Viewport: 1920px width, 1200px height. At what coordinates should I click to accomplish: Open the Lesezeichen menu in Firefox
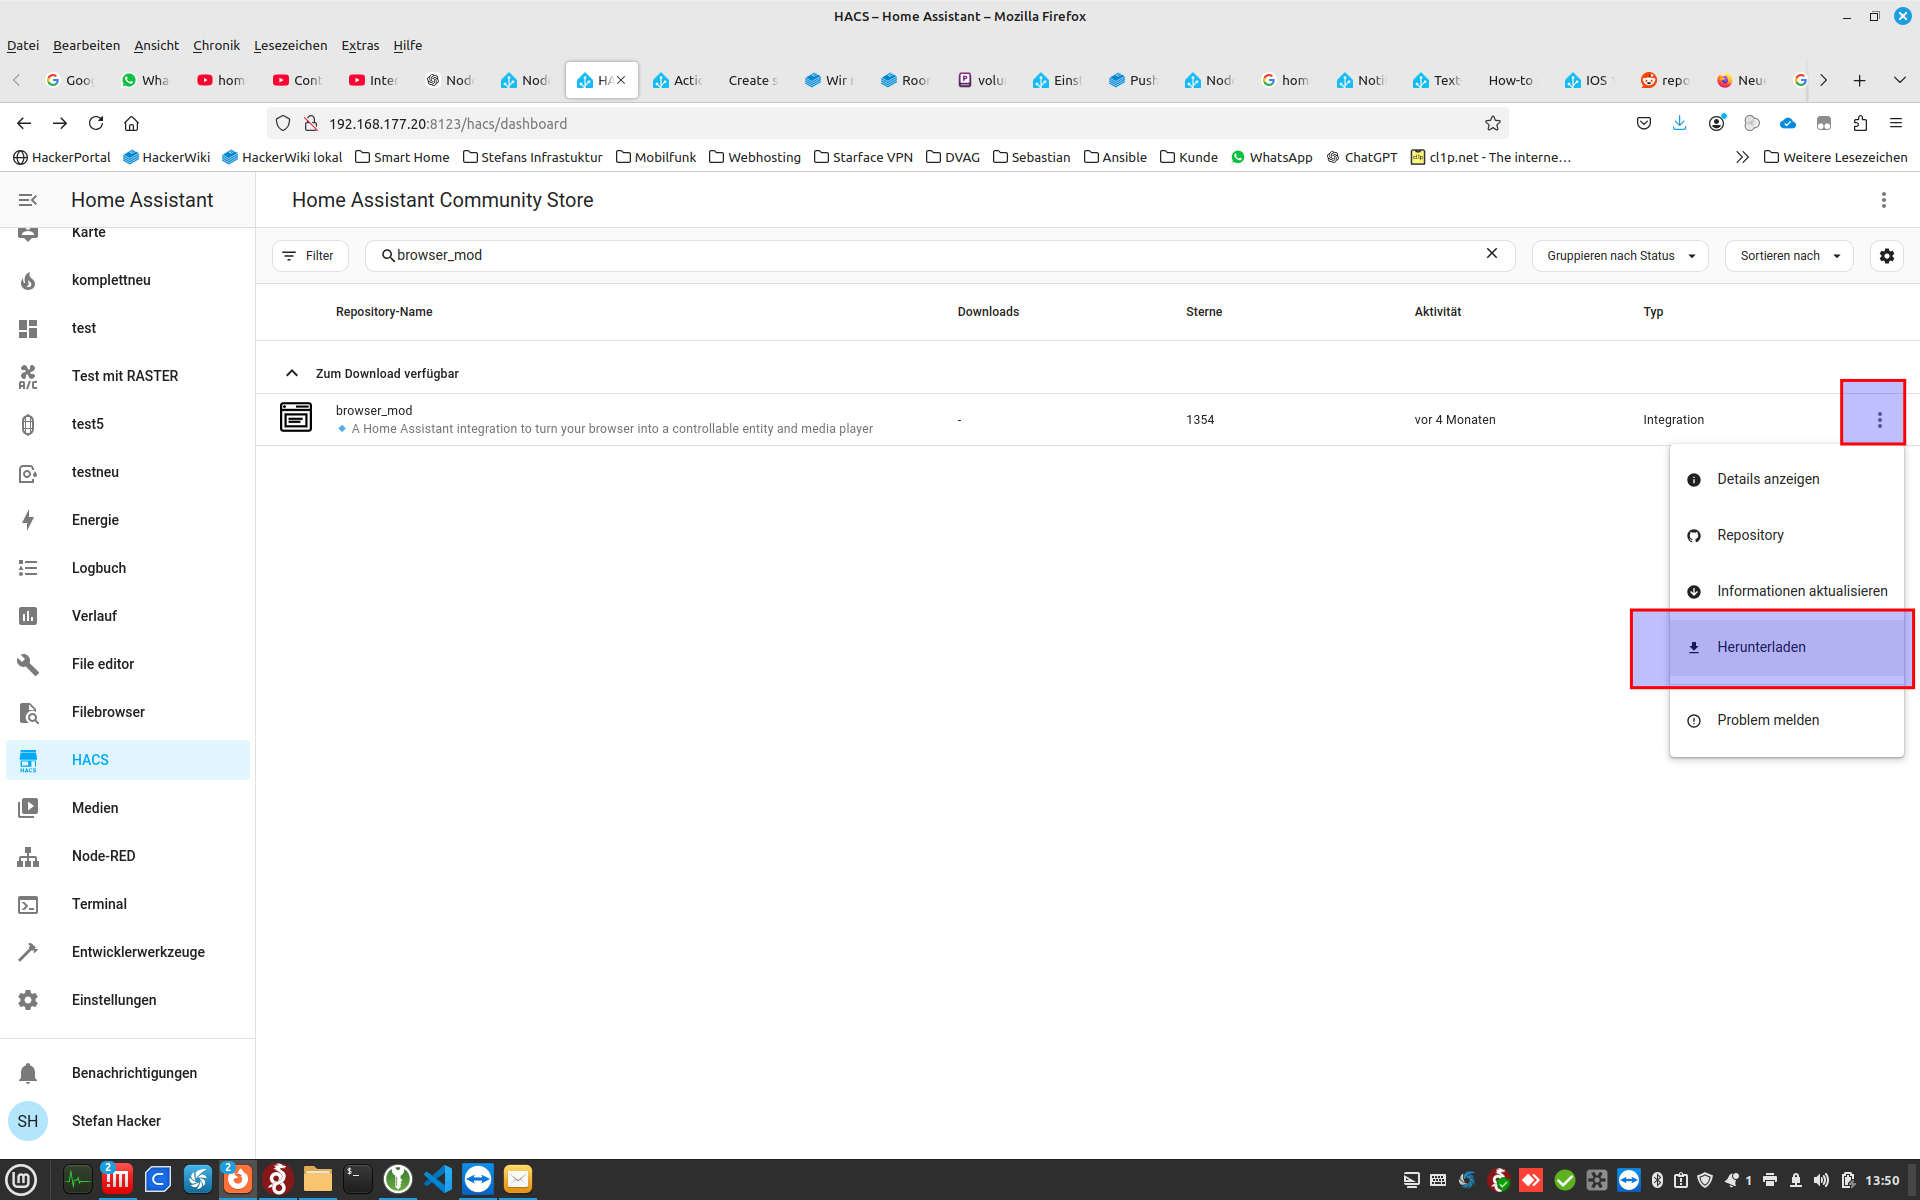coord(290,45)
